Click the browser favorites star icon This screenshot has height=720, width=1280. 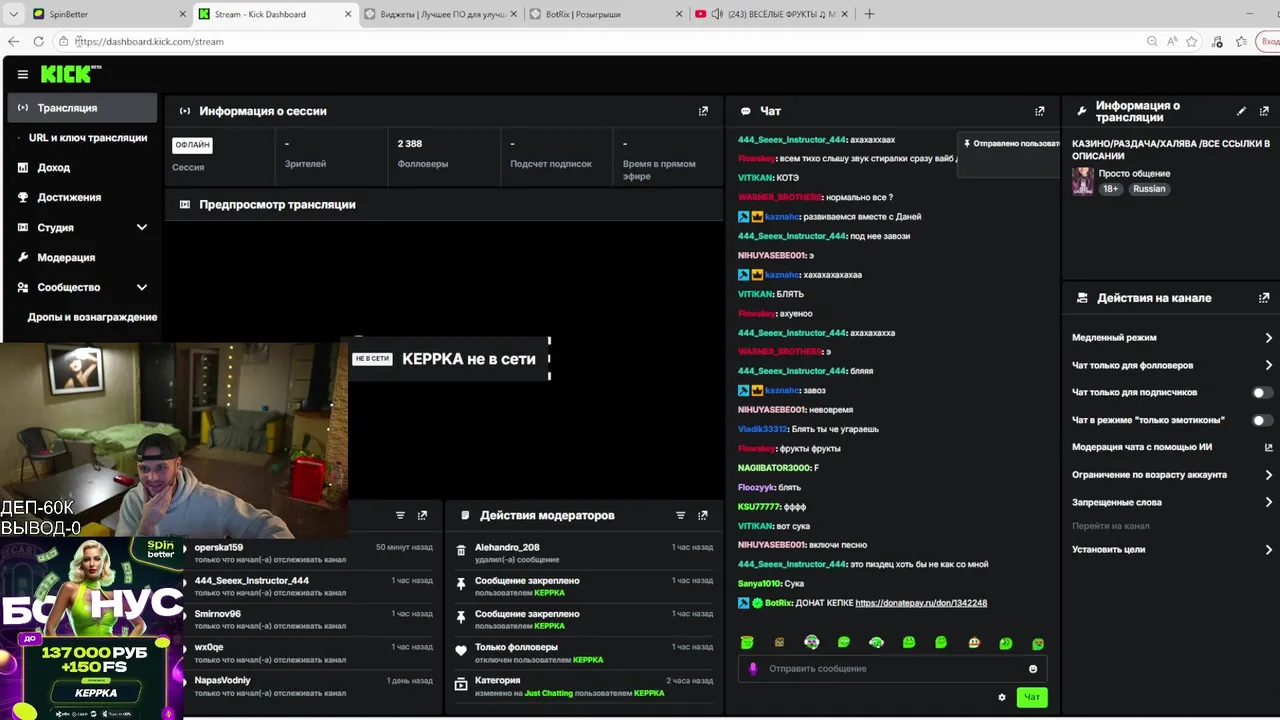point(1191,41)
